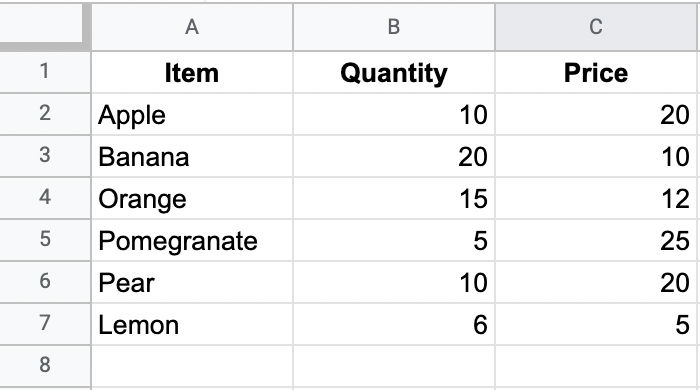Click the Item header cell
The height and width of the screenshot is (390, 700).
click(192, 72)
